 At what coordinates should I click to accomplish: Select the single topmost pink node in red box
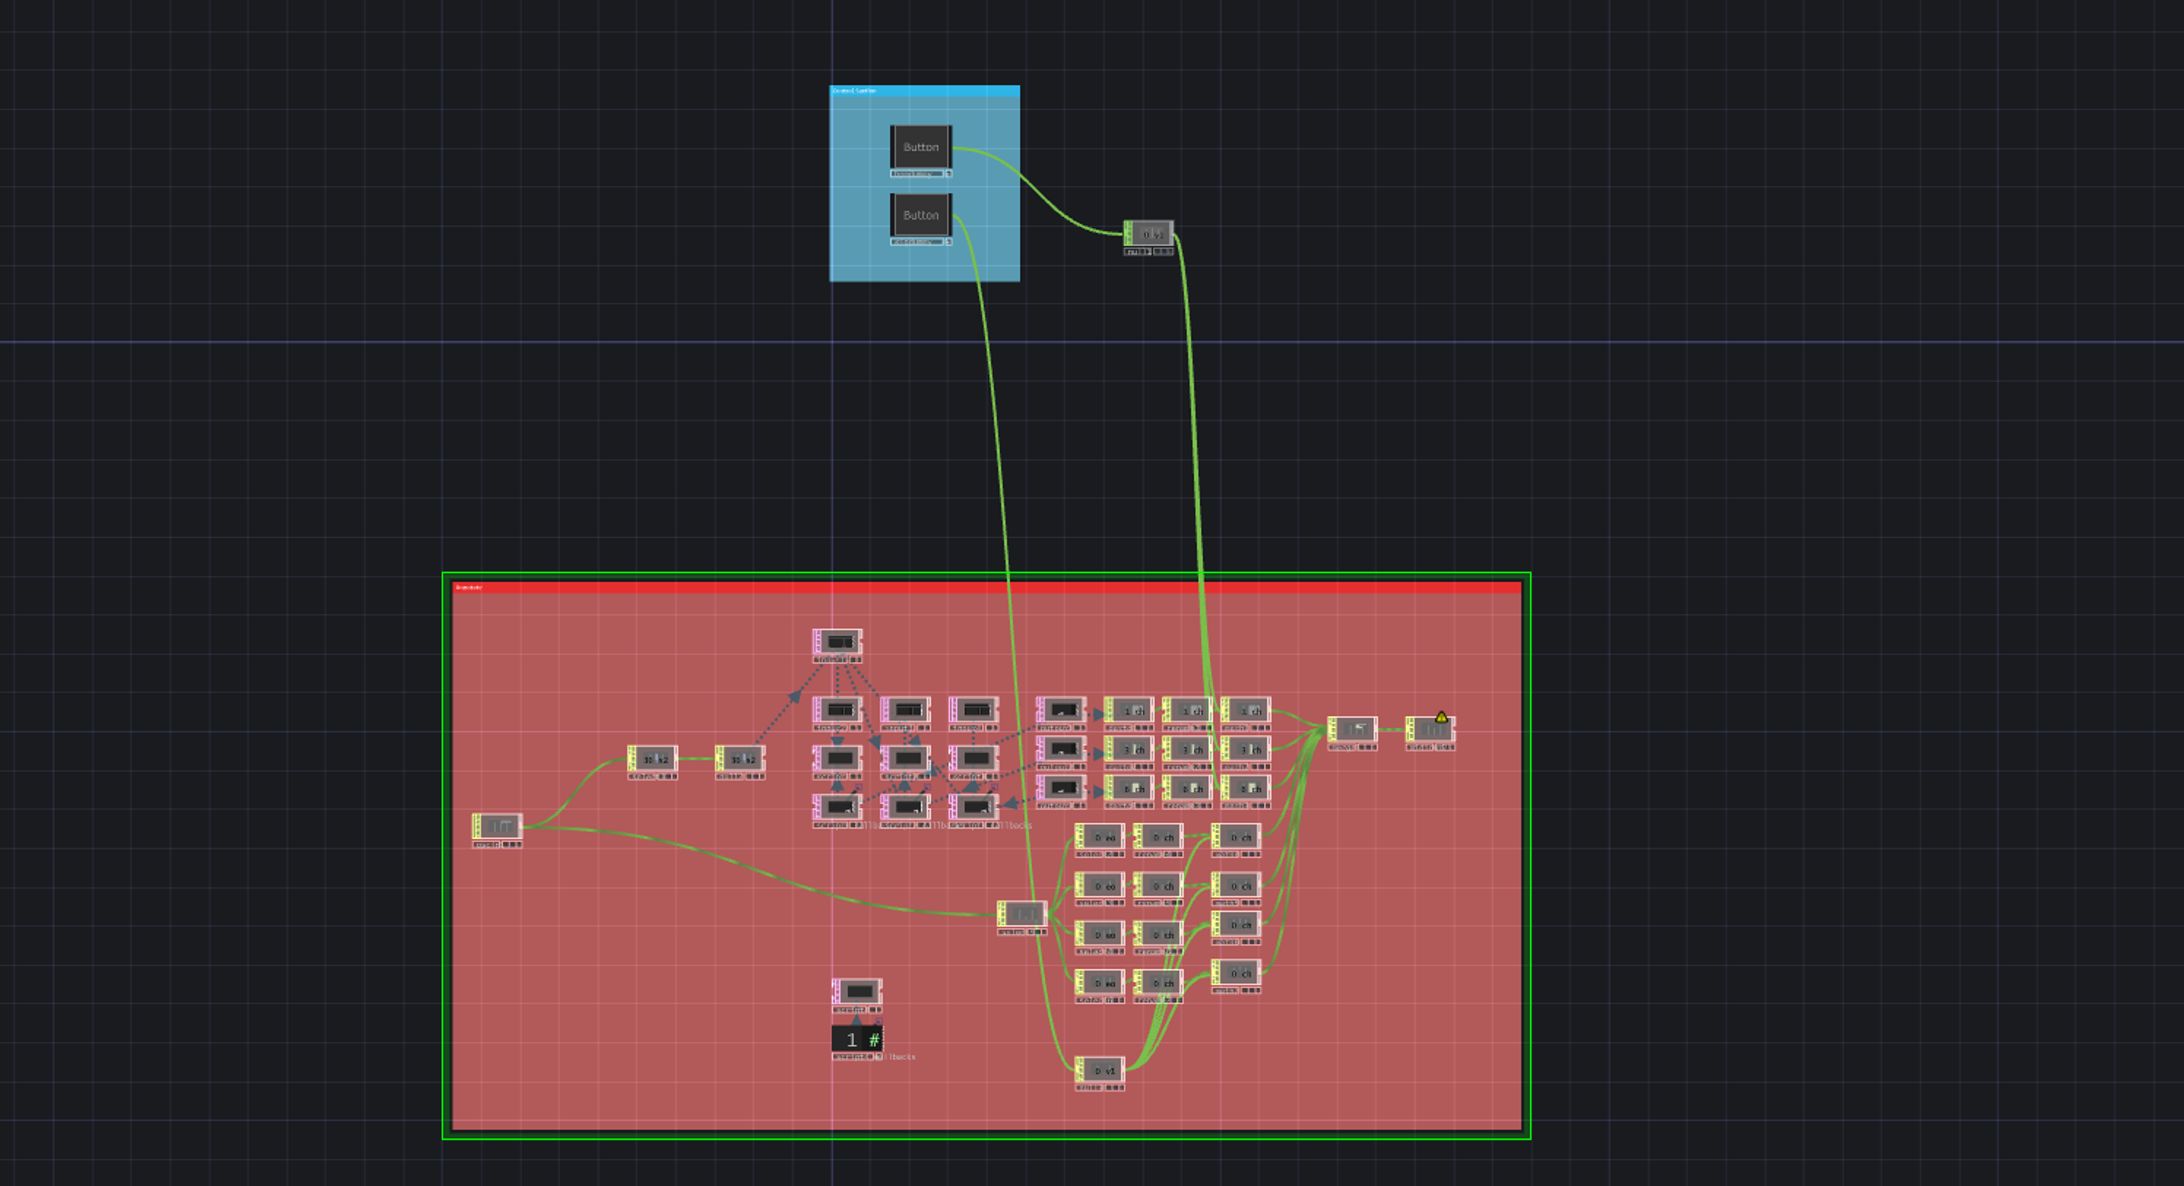pyautogui.click(x=838, y=642)
